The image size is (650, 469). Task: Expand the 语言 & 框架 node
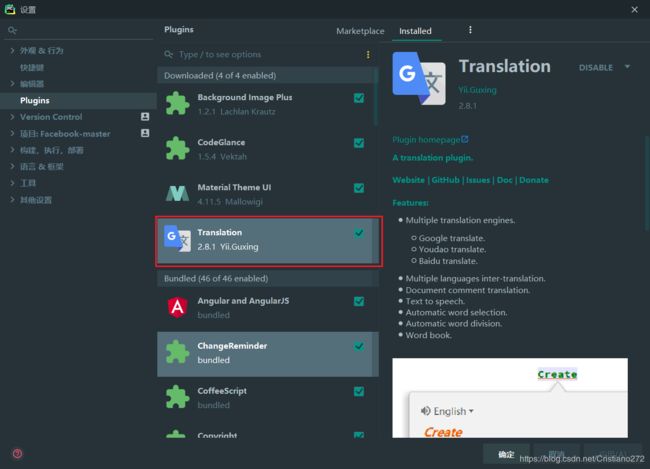pos(12,166)
